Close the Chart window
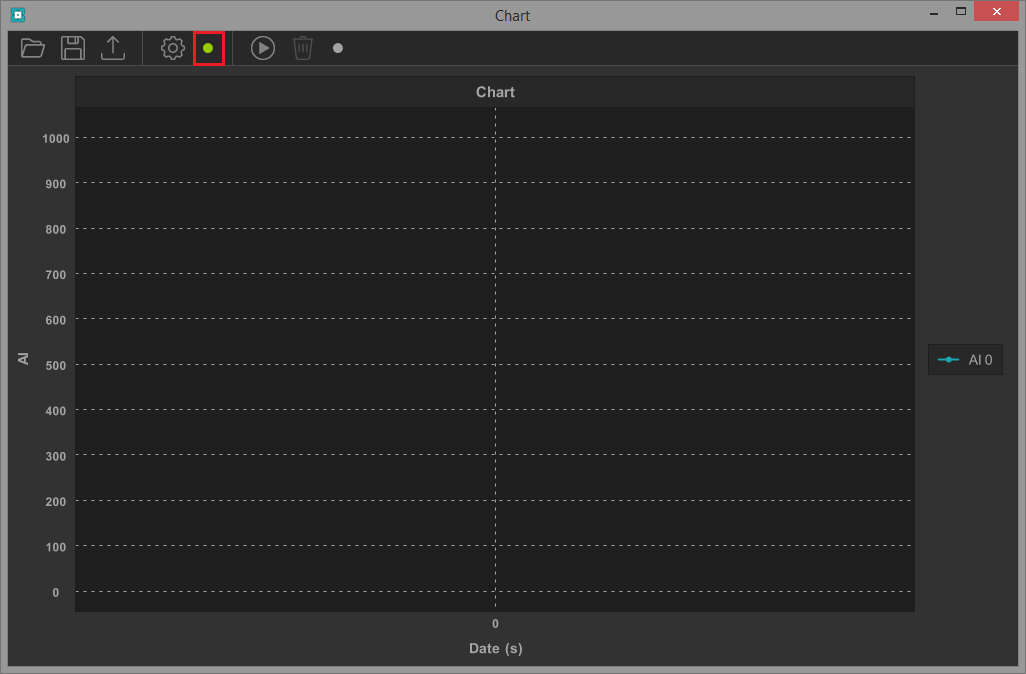This screenshot has width=1026, height=674. 997,11
